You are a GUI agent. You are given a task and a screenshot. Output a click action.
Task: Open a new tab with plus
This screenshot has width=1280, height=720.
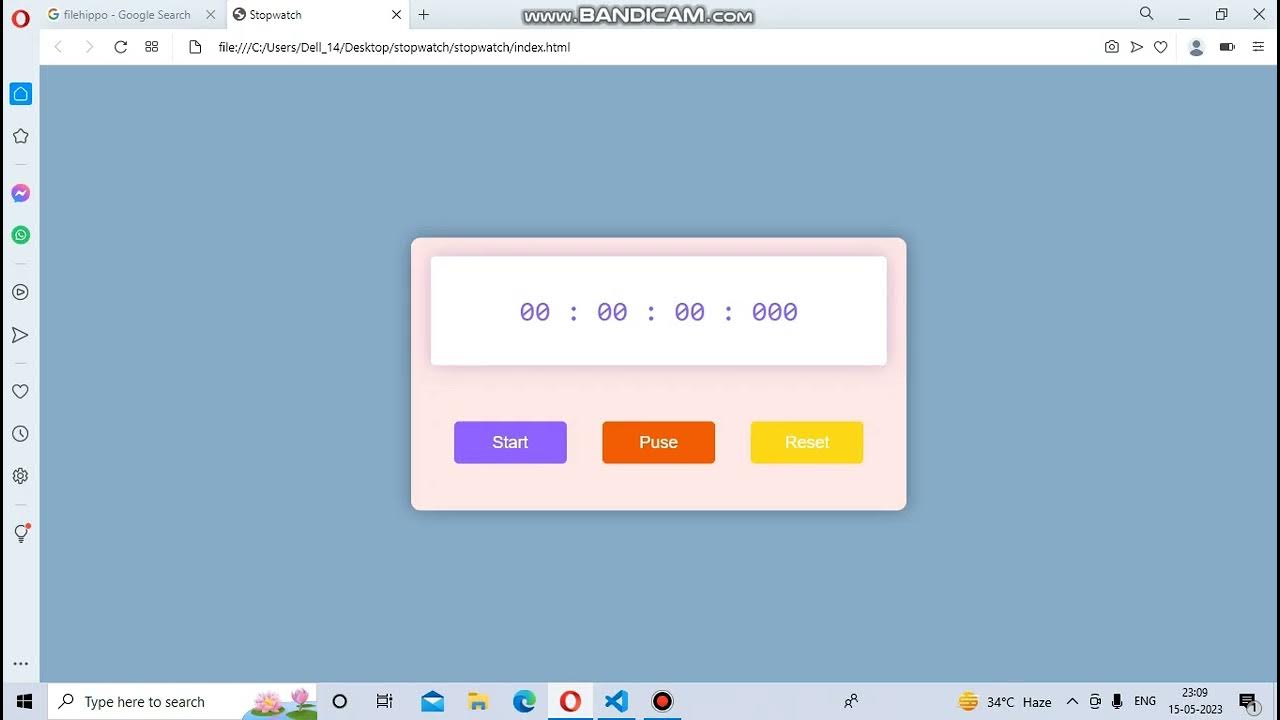(x=424, y=15)
